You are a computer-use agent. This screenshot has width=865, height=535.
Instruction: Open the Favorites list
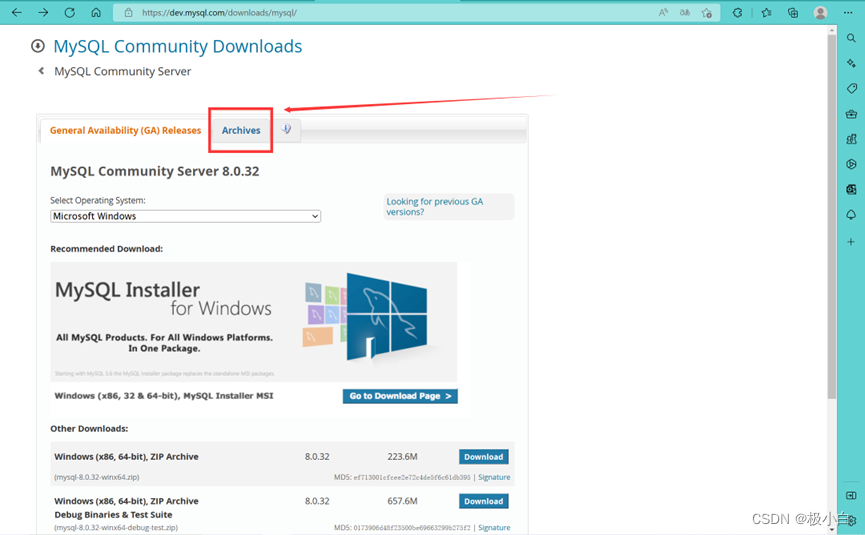click(766, 12)
